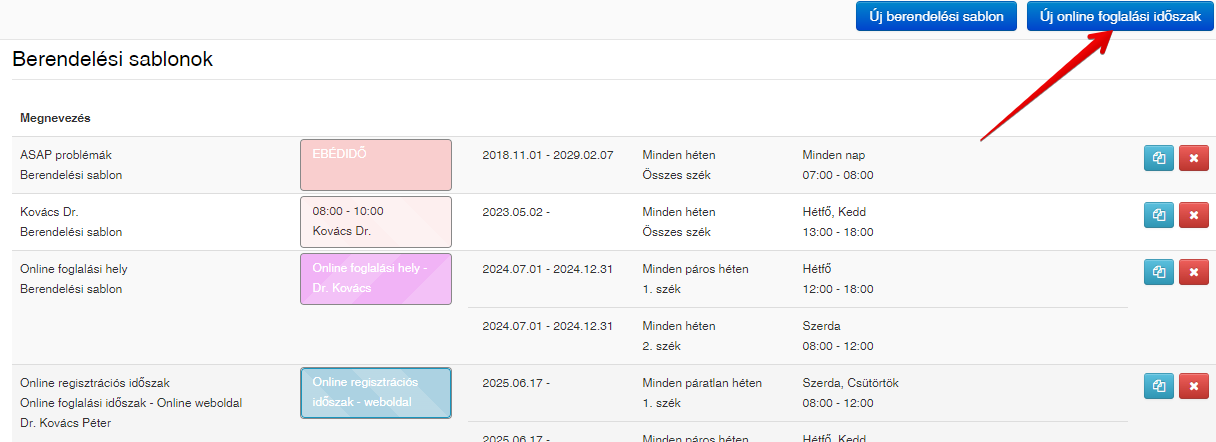The image size is (1216, 442).
Task: Delete the Online regisztrációs időszak template
Action: [1193, 386]
